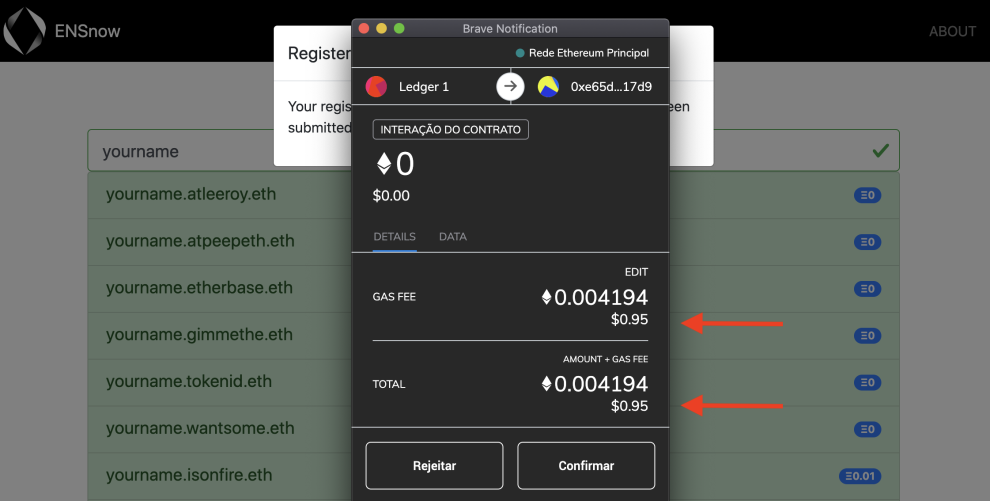
Task: Click the 0xe65d...17d9 recipient avatar
Action: (x=548, y=86)
